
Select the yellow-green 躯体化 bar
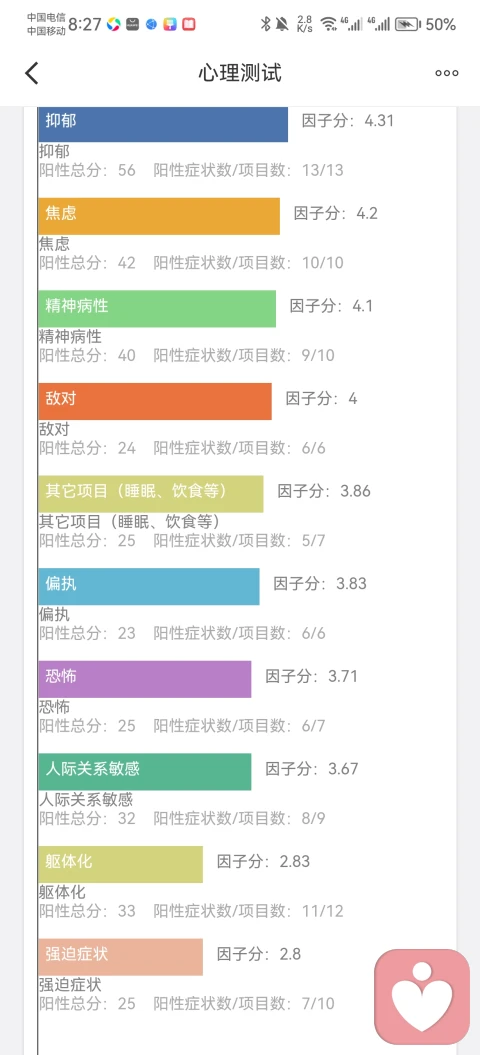pyautogui.click(x=121, y=864)
